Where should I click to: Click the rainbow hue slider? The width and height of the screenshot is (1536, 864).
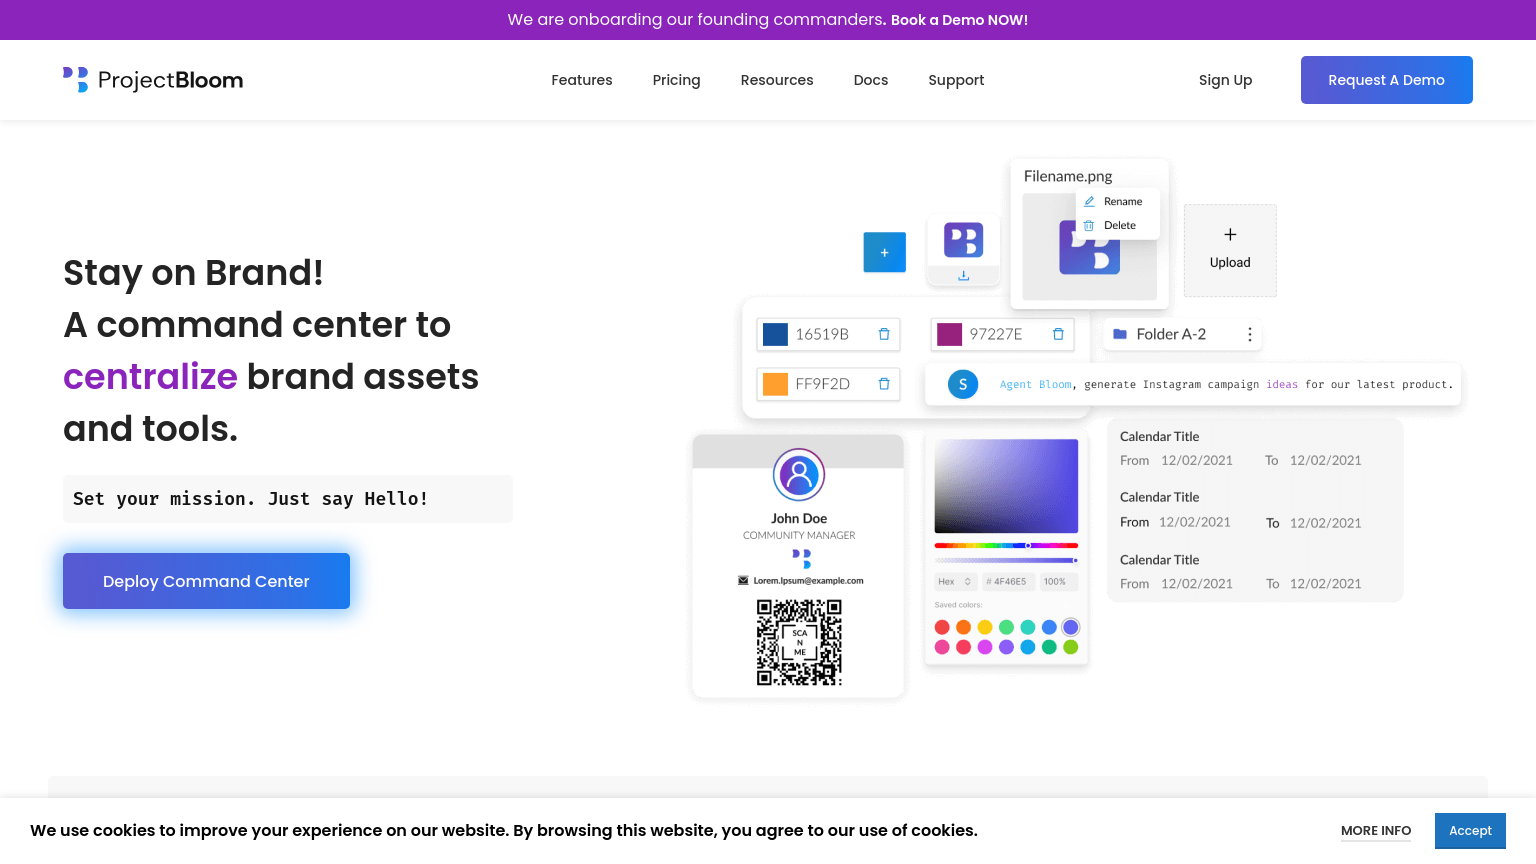[1005, 545]
